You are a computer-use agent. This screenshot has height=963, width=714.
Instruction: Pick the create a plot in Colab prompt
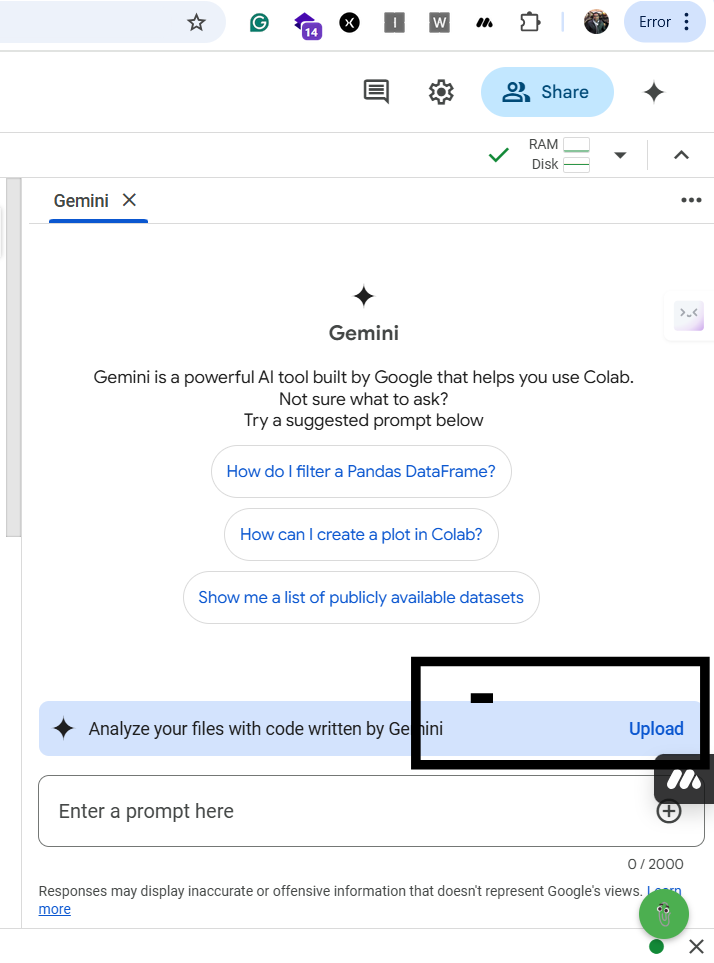(361, 534)
